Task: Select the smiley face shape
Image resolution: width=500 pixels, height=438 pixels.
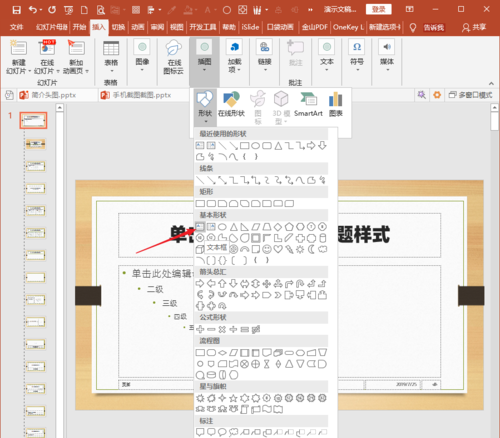Action: coord(267,249)
